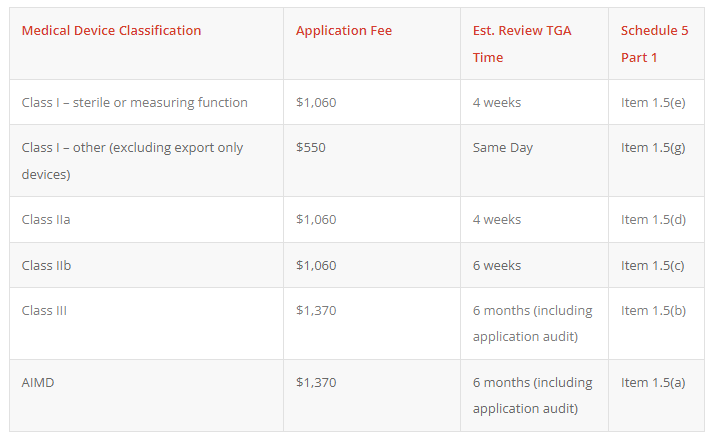Click the 6 weeks review time cell
714x442 pixels.
pyautogui.click(x=497, y=265)
